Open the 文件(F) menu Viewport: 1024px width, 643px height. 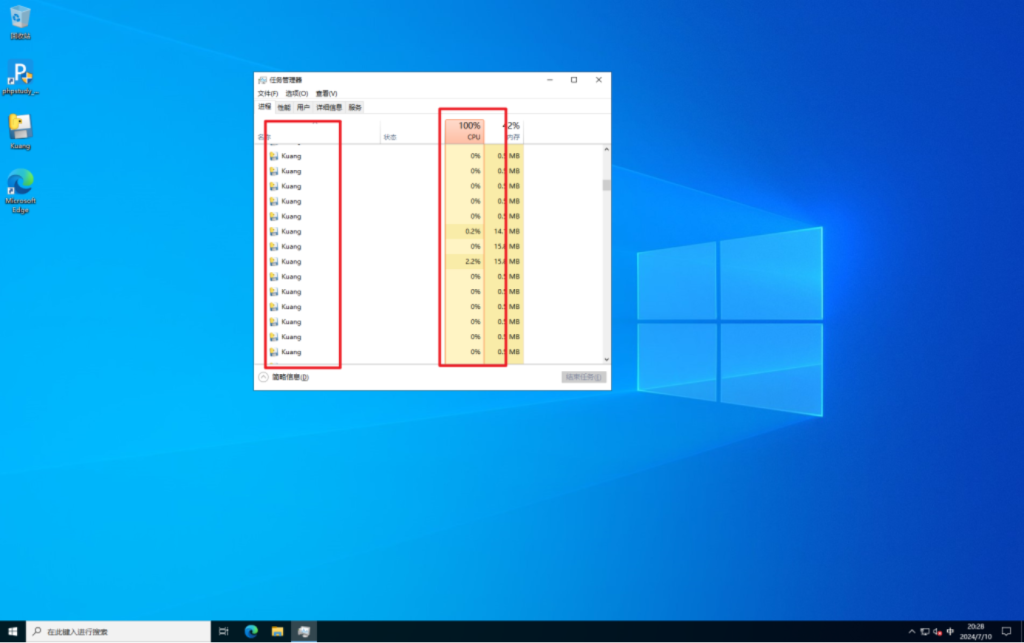click(267, 93)
